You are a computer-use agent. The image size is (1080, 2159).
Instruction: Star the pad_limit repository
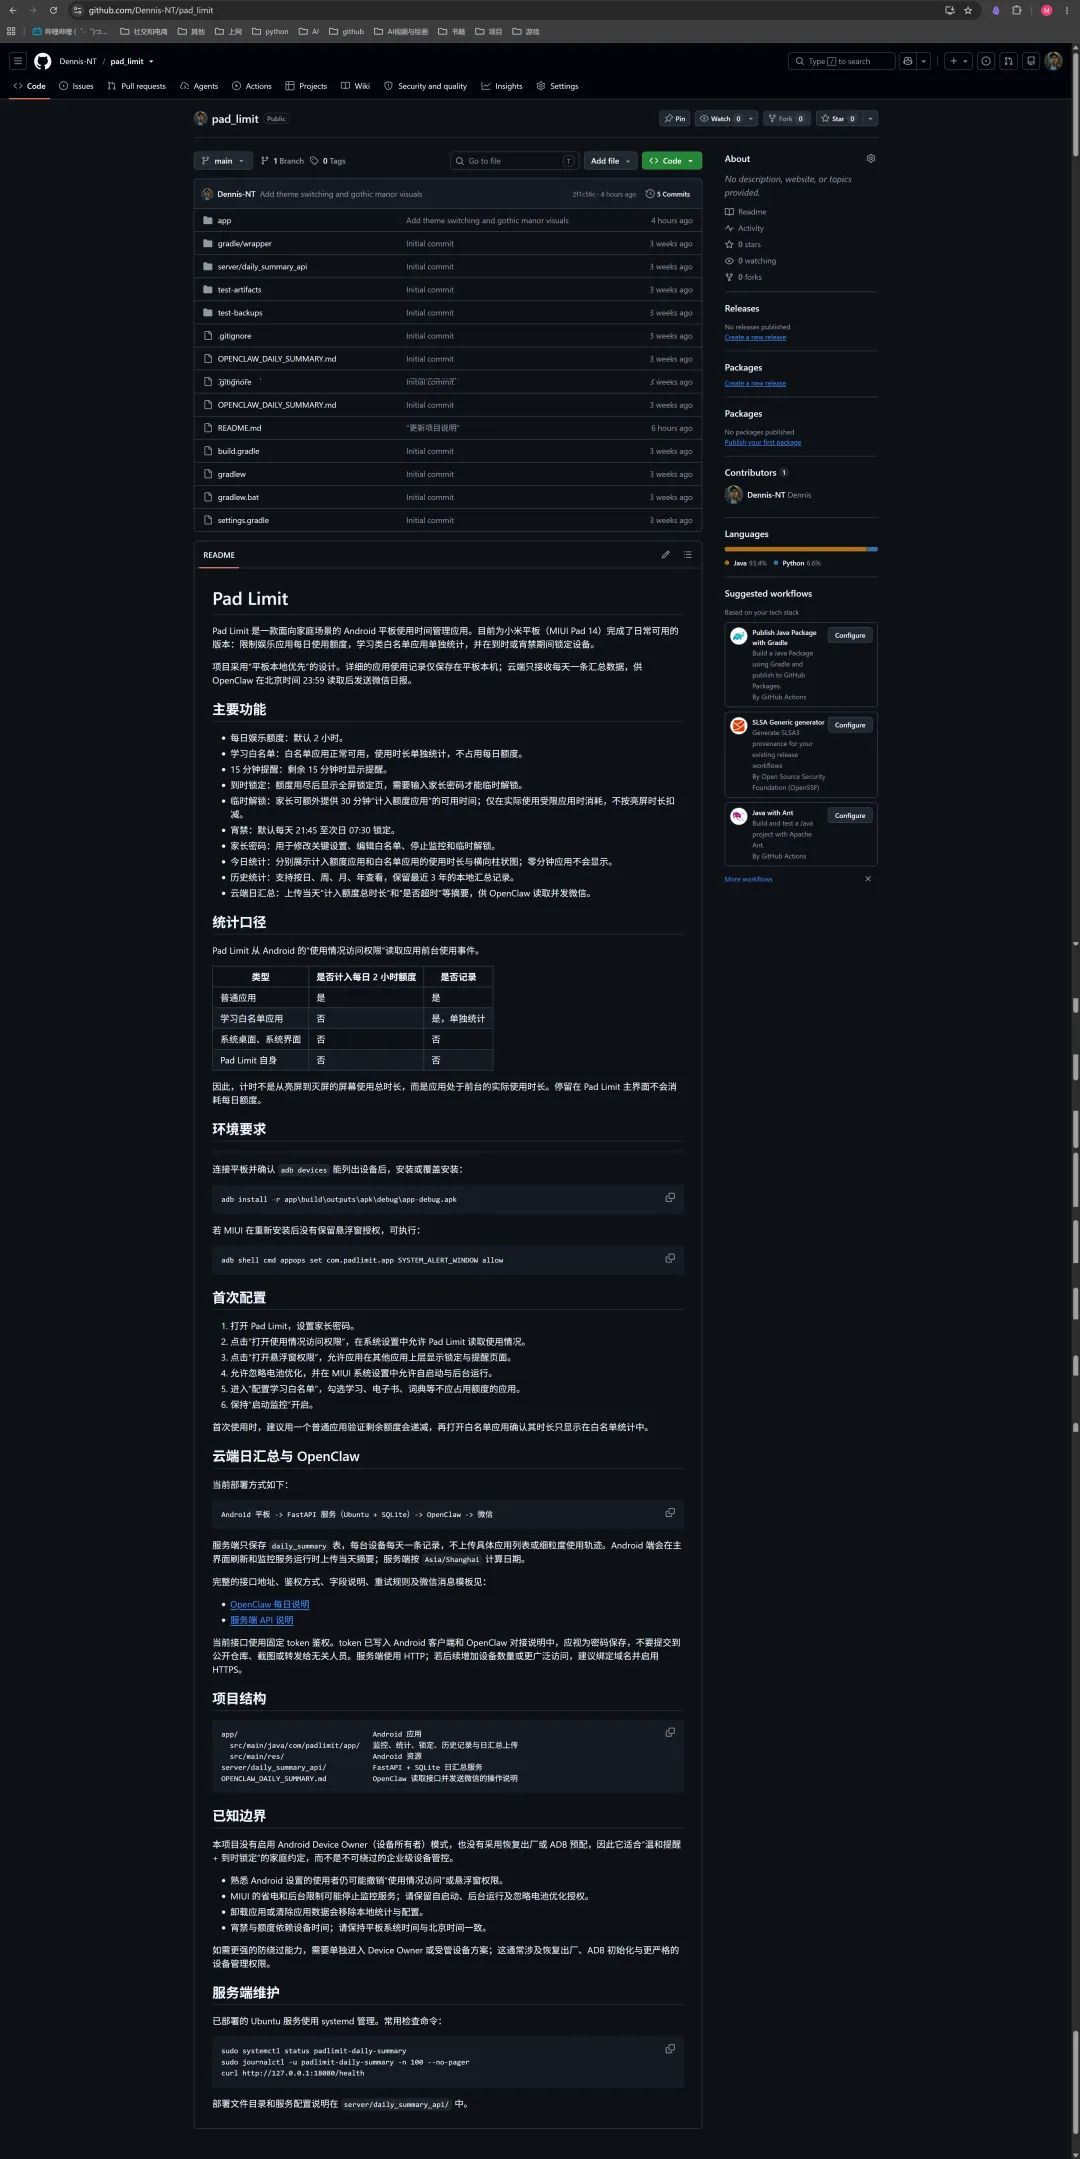tap(838, 119)
